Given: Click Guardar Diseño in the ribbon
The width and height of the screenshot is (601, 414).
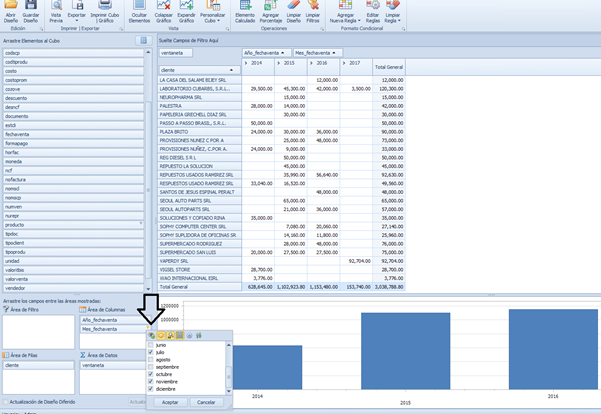Looking at the screenshot, I should [31, 10].
